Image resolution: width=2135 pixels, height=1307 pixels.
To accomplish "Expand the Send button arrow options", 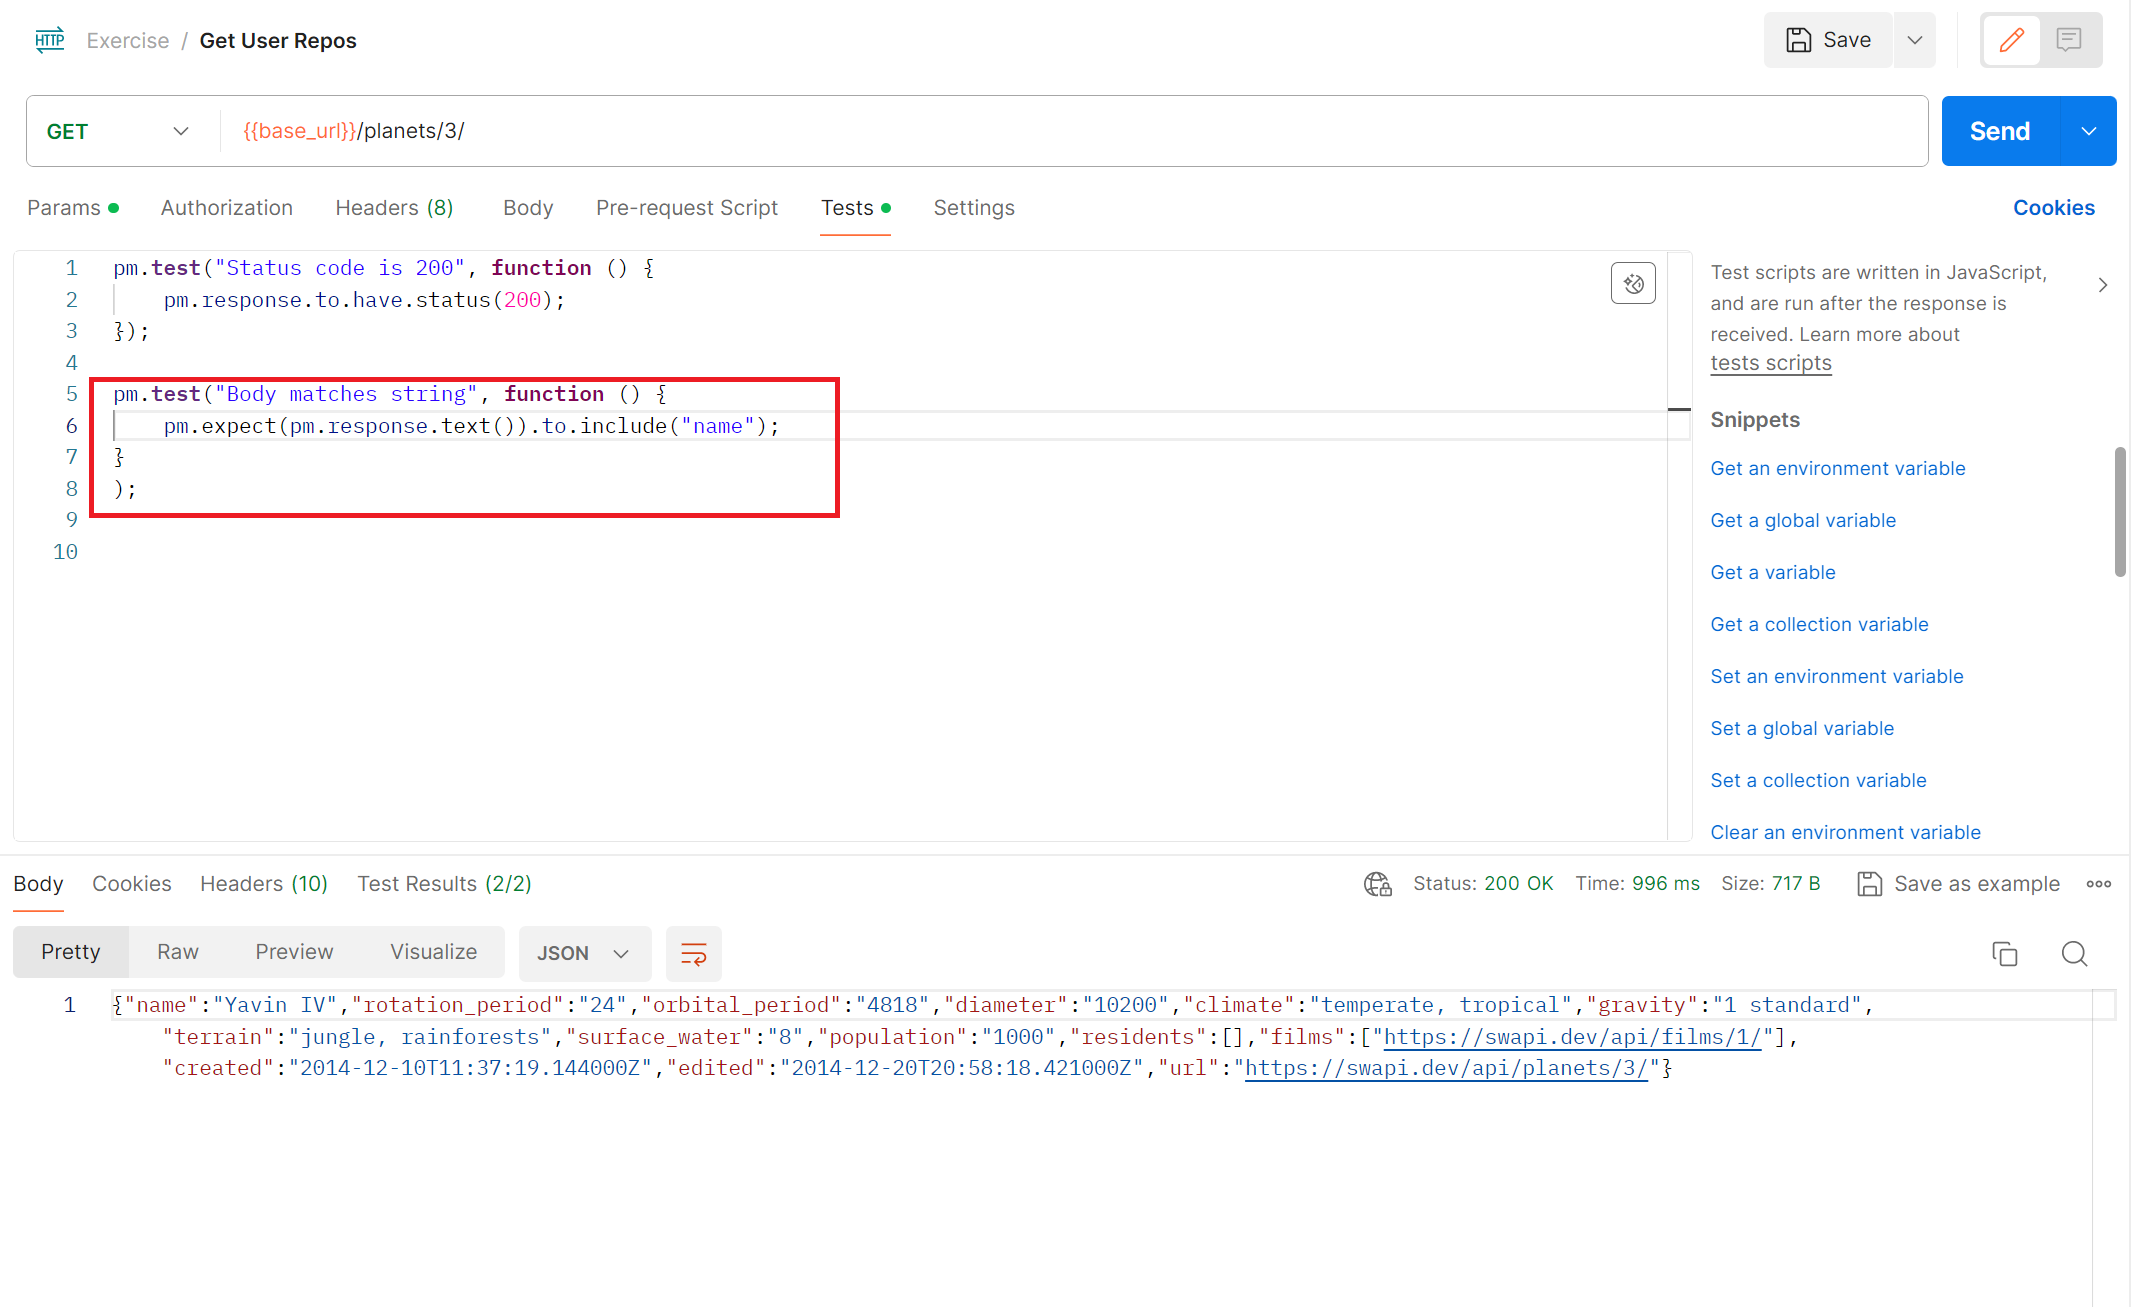I will 2088,131.
